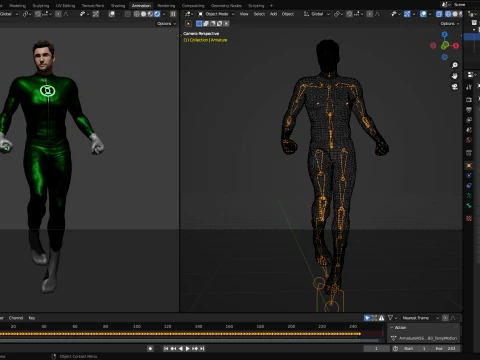
Task: Select rendered shading in left viewport
Action: pyautogui.click(x=157, y=14)
